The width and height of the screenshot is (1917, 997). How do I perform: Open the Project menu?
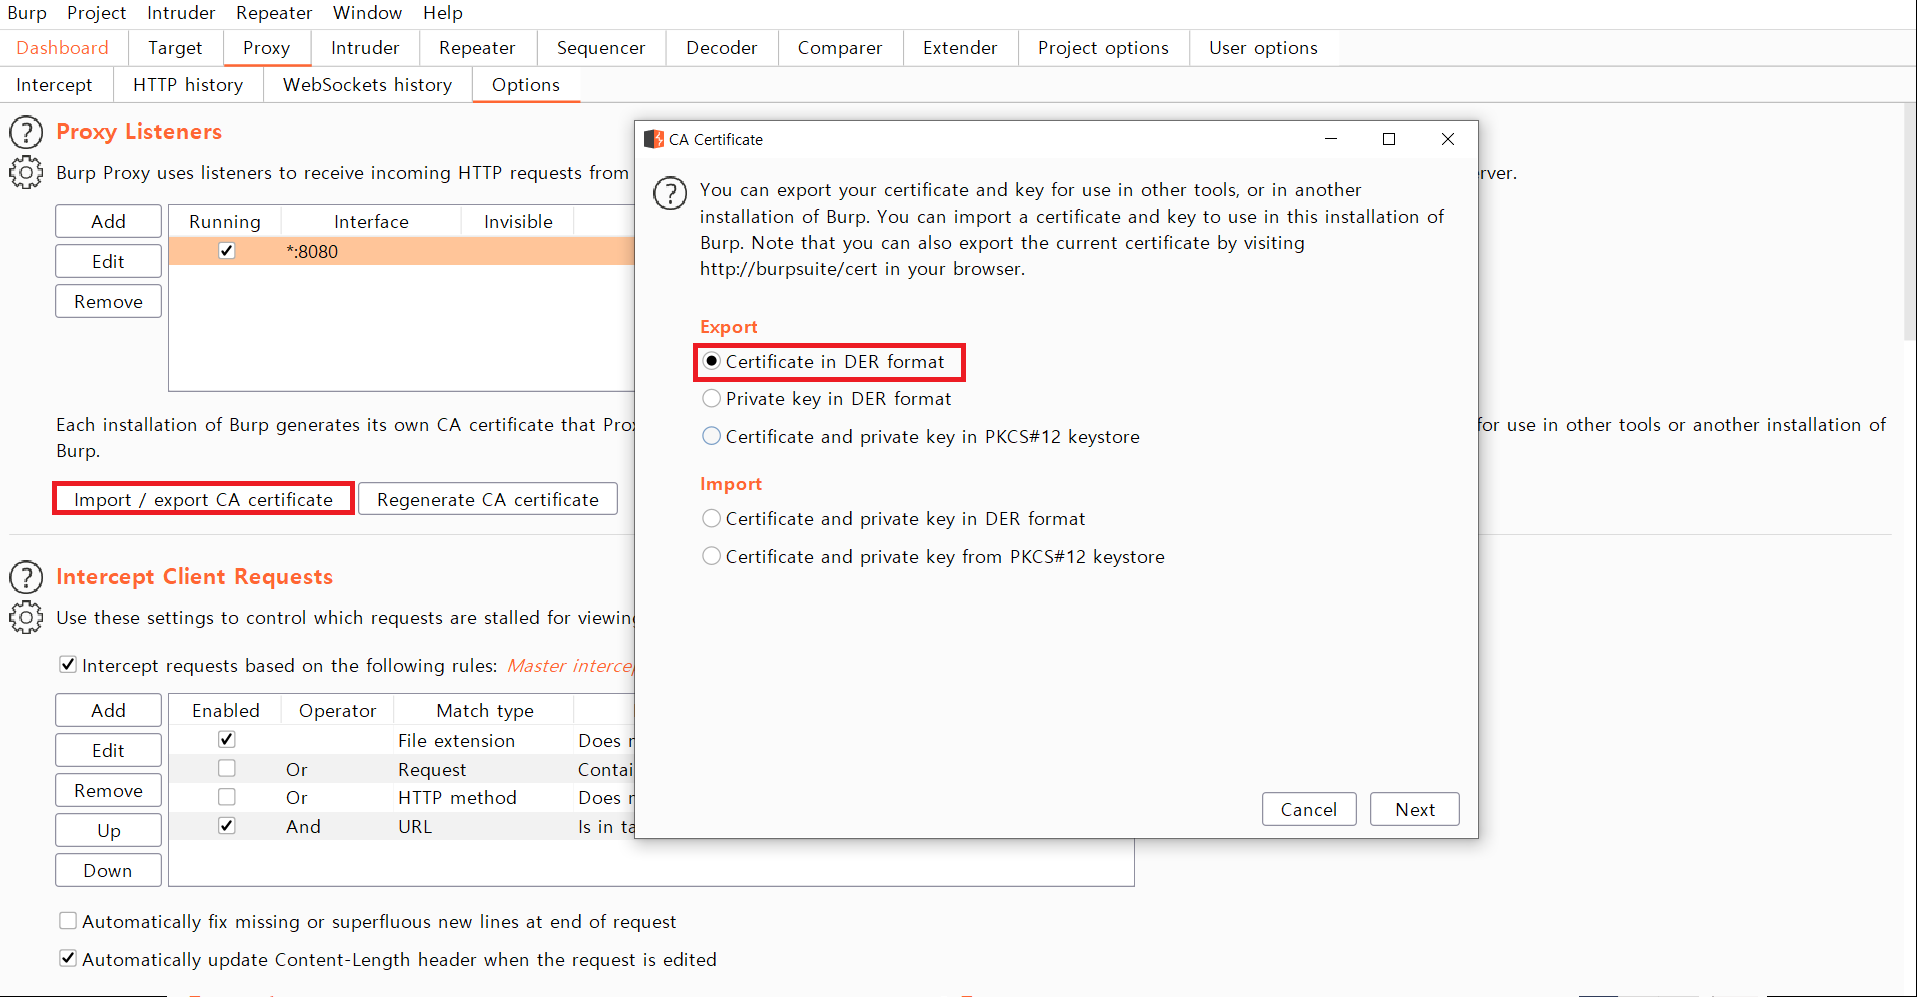97,13
